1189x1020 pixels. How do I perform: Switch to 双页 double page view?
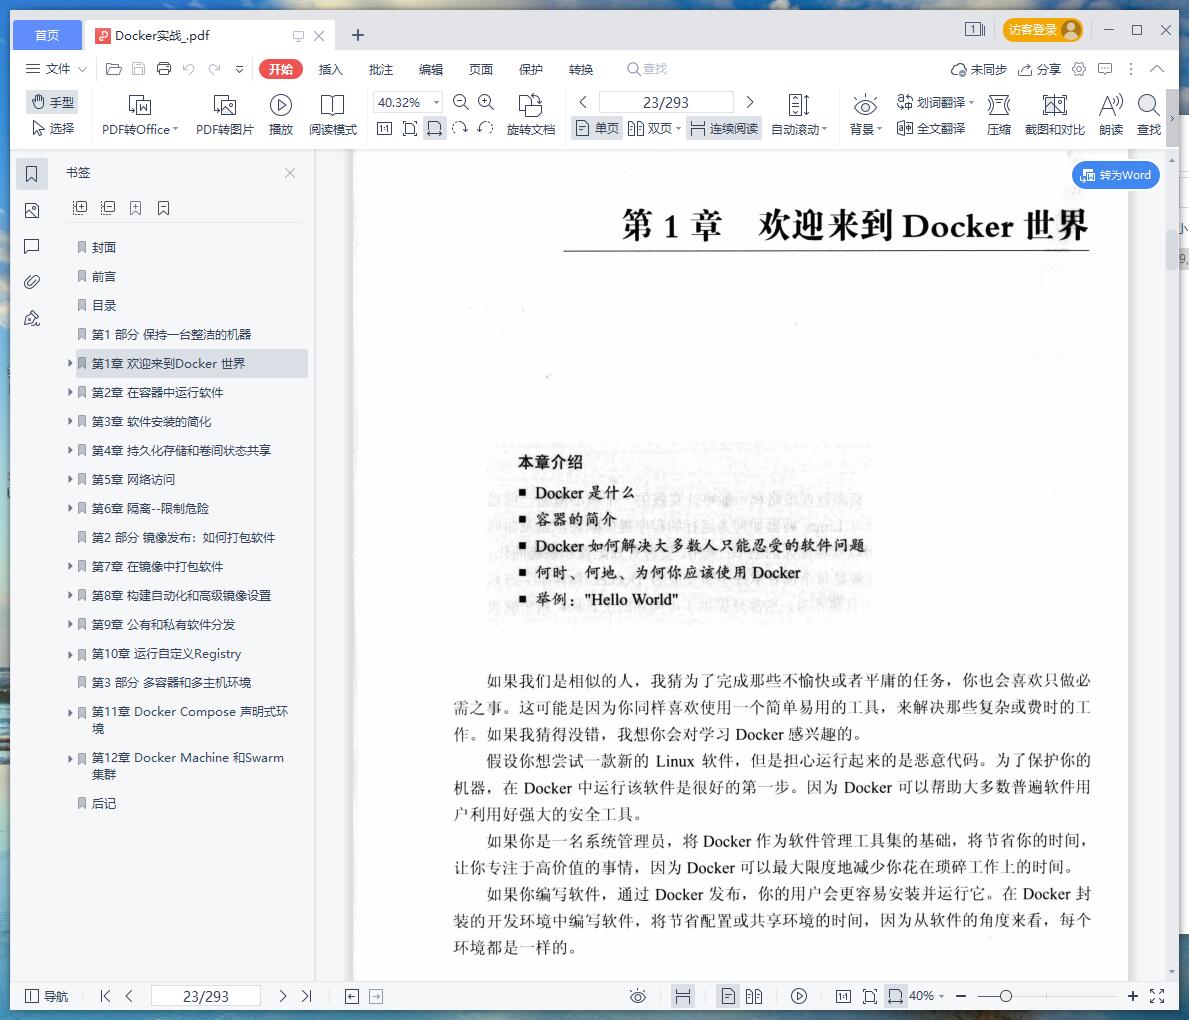click(x=654, y=128)
